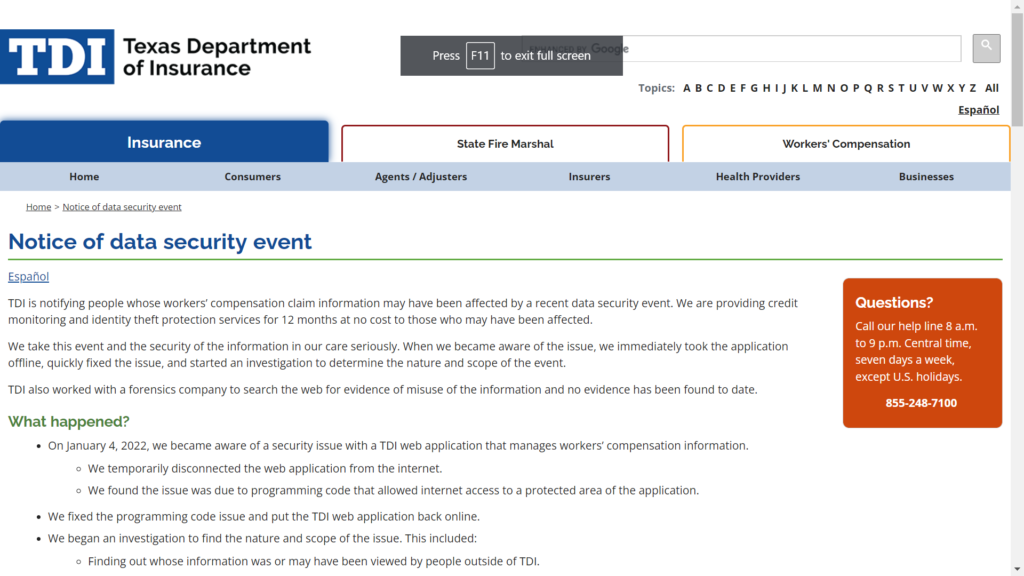Open topics letter M
Image resolution: width=1024 pixels, height=576 pixels.
point(817,88)
